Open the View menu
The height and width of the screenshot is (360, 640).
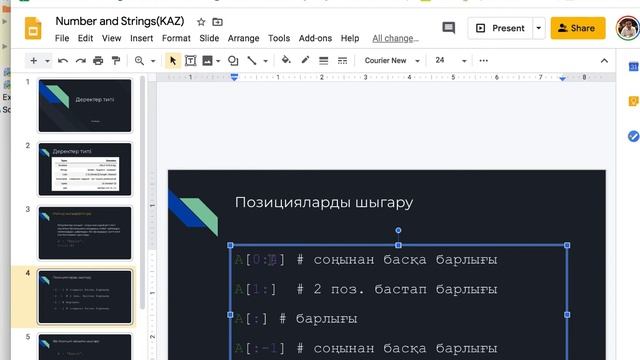[111, 38]
